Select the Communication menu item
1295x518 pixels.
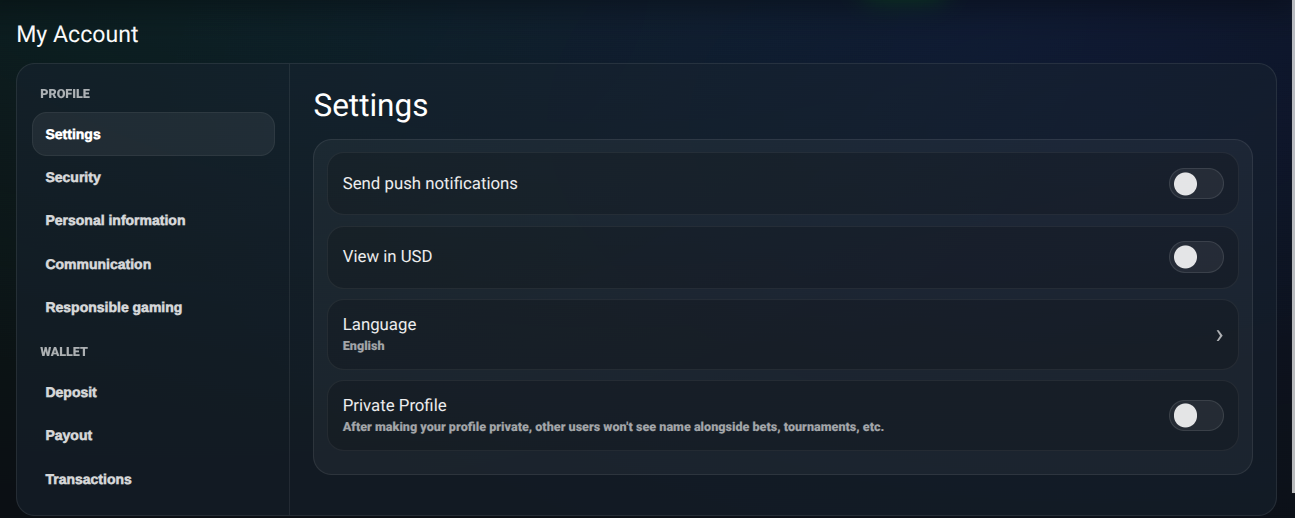[x=98, y=264]
